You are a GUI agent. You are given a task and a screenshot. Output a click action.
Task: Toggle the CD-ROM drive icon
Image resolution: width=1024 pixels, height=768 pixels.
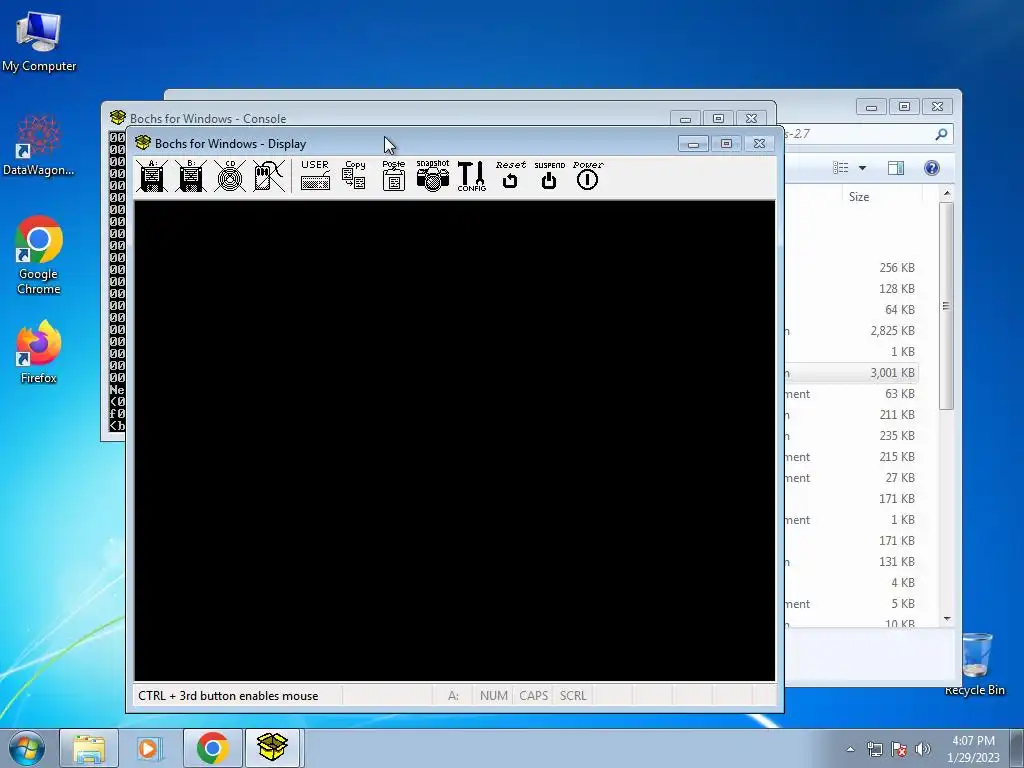tap(230, 176)
